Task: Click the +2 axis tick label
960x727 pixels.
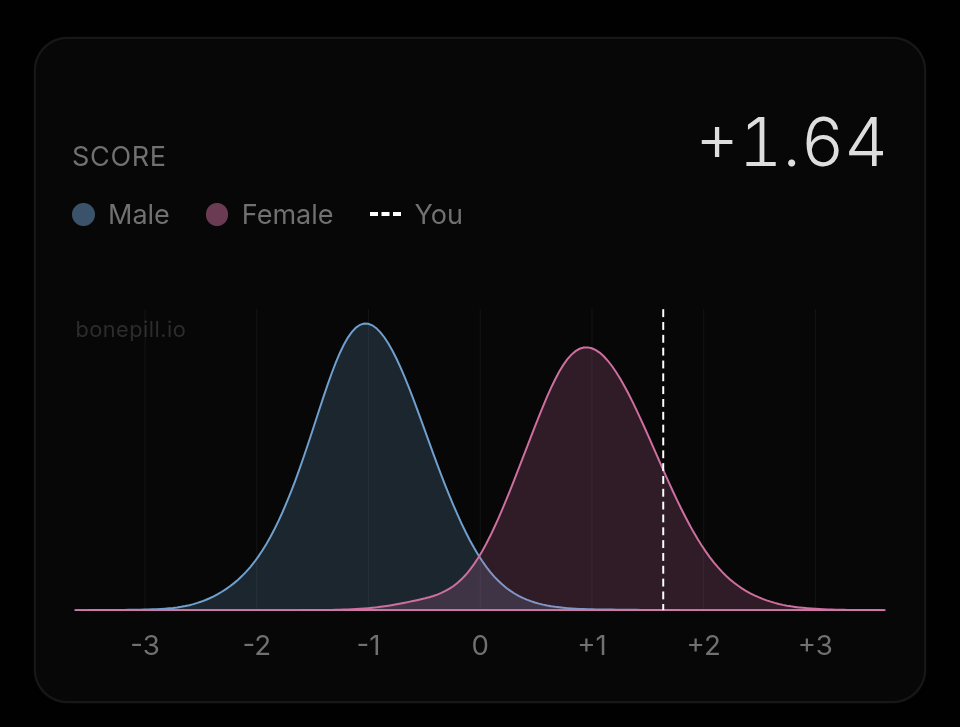Action: point(703,646)
